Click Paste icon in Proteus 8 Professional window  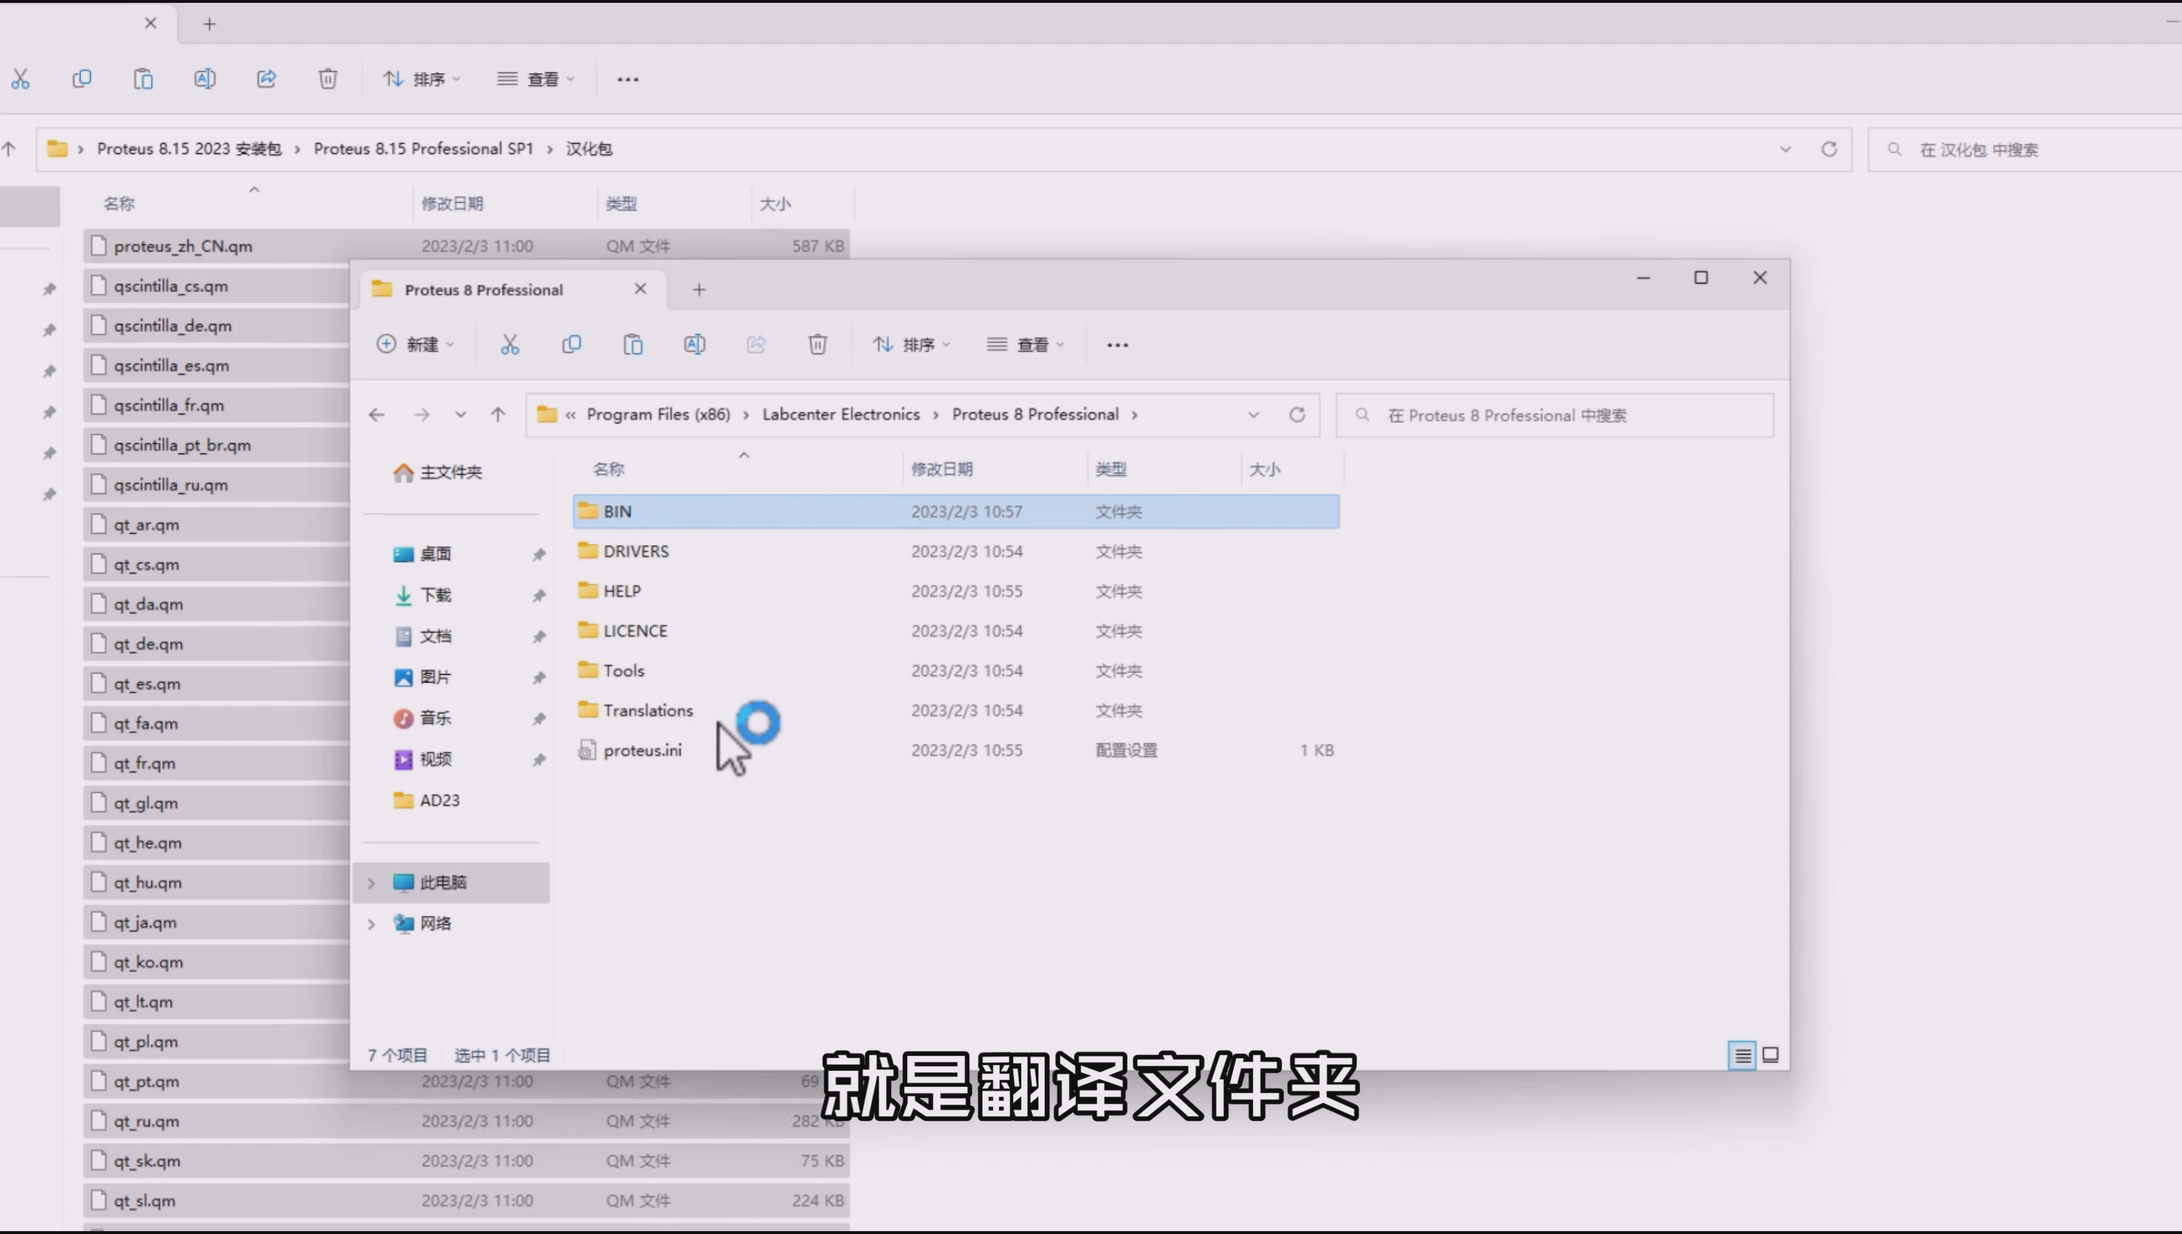click(x=633, y=344)
